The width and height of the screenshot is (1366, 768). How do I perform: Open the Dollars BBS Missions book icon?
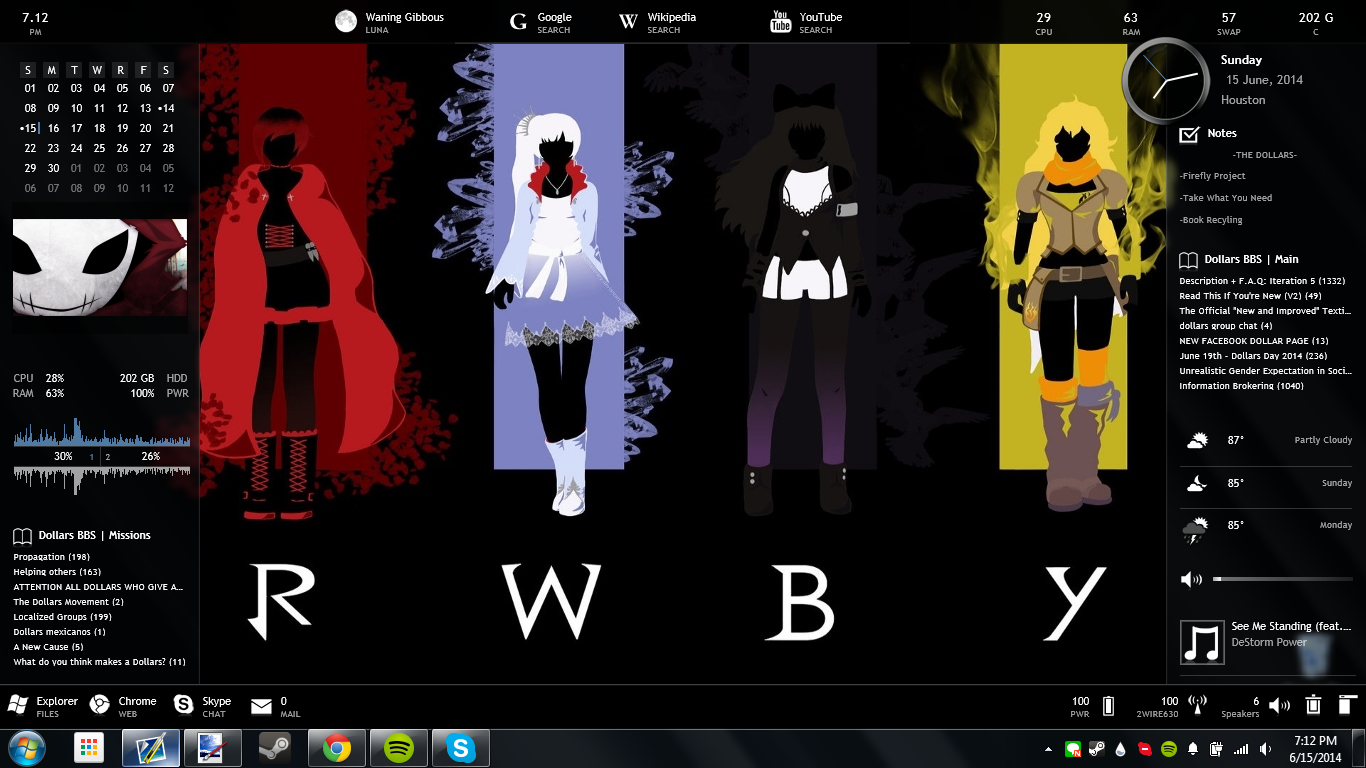pyautogui.click(x=22, y=536)
